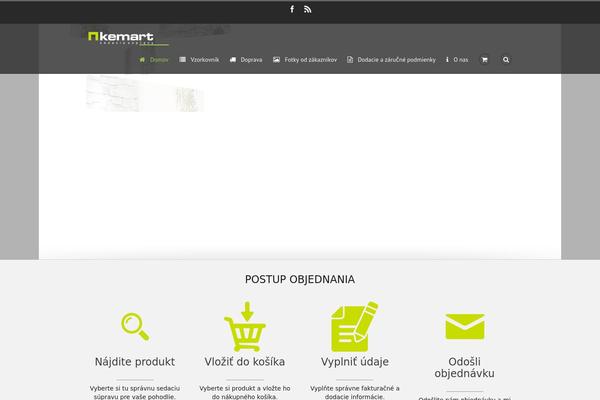The width and height of the screenshot is (600, 400).
Task: Click the green basket with arrow icon
Action: pyautogui.click(x=245, y=327)
